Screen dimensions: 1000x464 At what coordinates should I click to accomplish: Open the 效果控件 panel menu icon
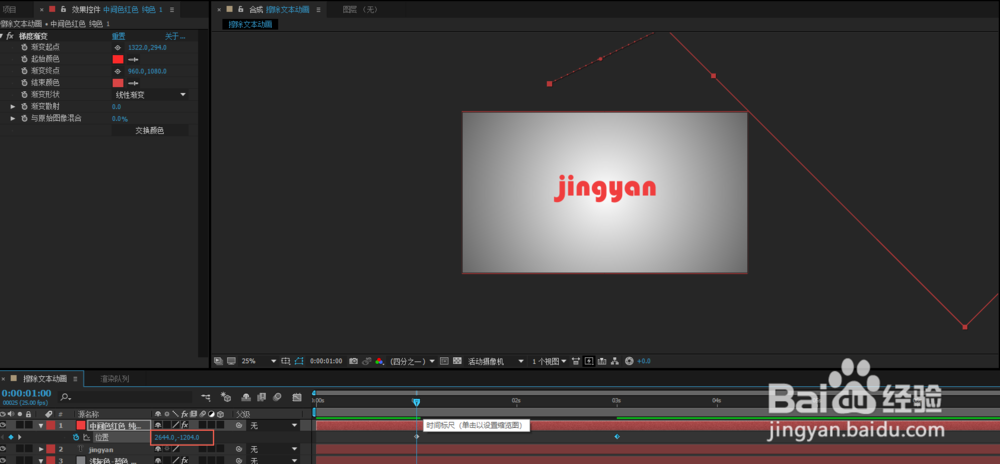[x=172, y=10]
